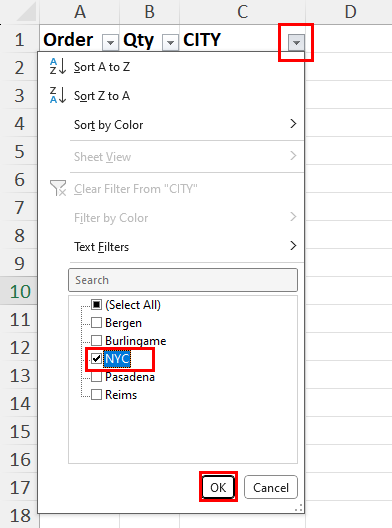The height and width of the screenshot is (528, 392).
Task: Uncheck the NYC checkbox
Action: tap(96, 359)
